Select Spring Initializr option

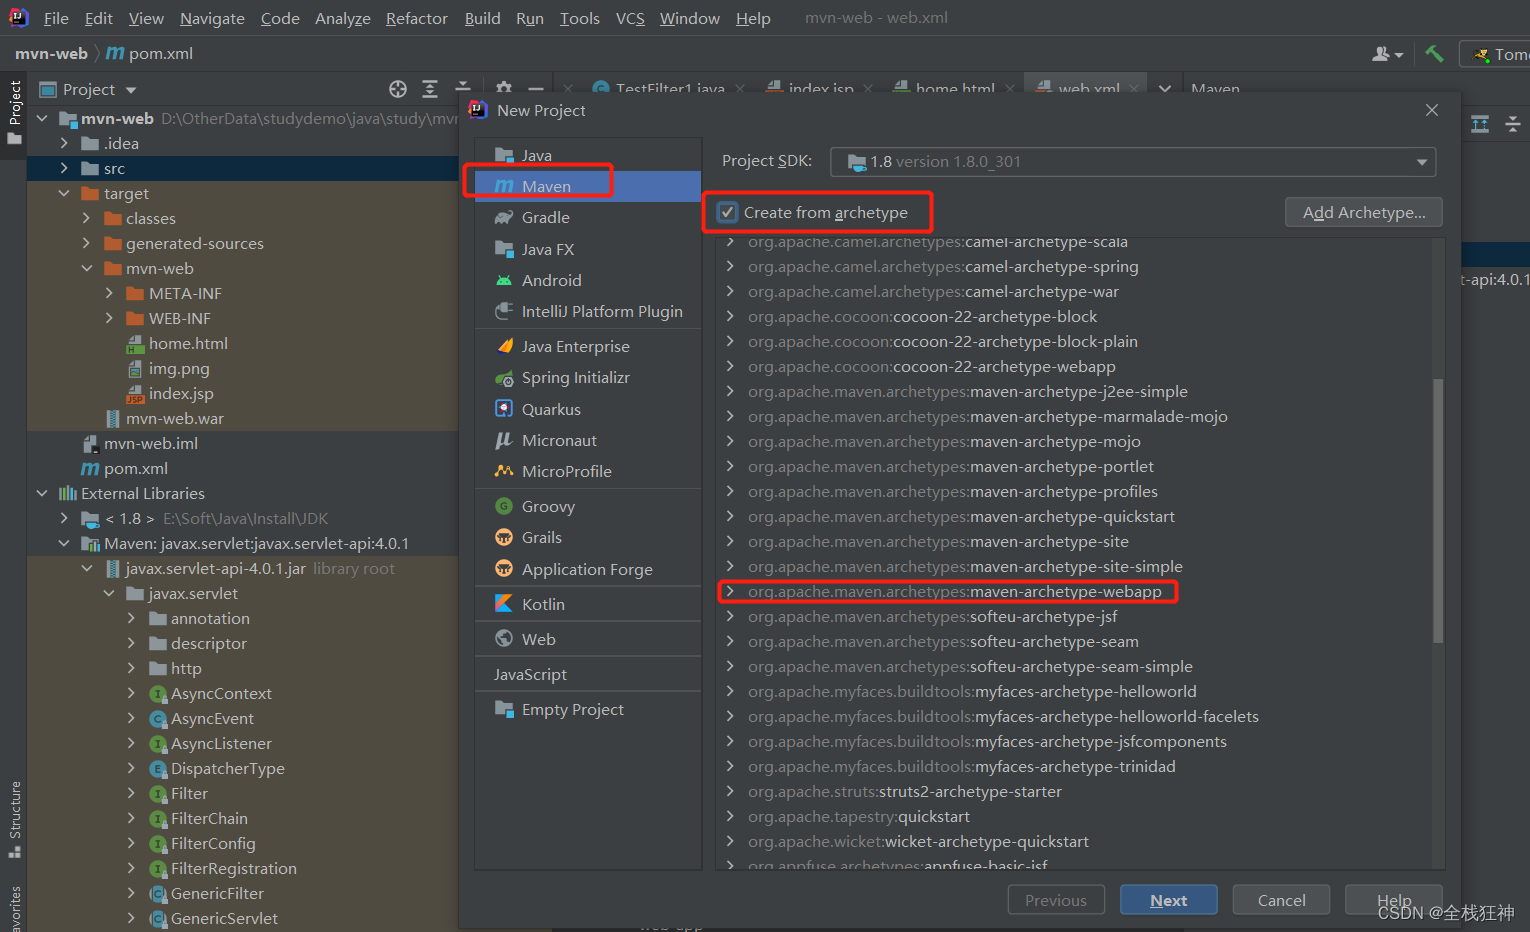click(x=588, y=377)
